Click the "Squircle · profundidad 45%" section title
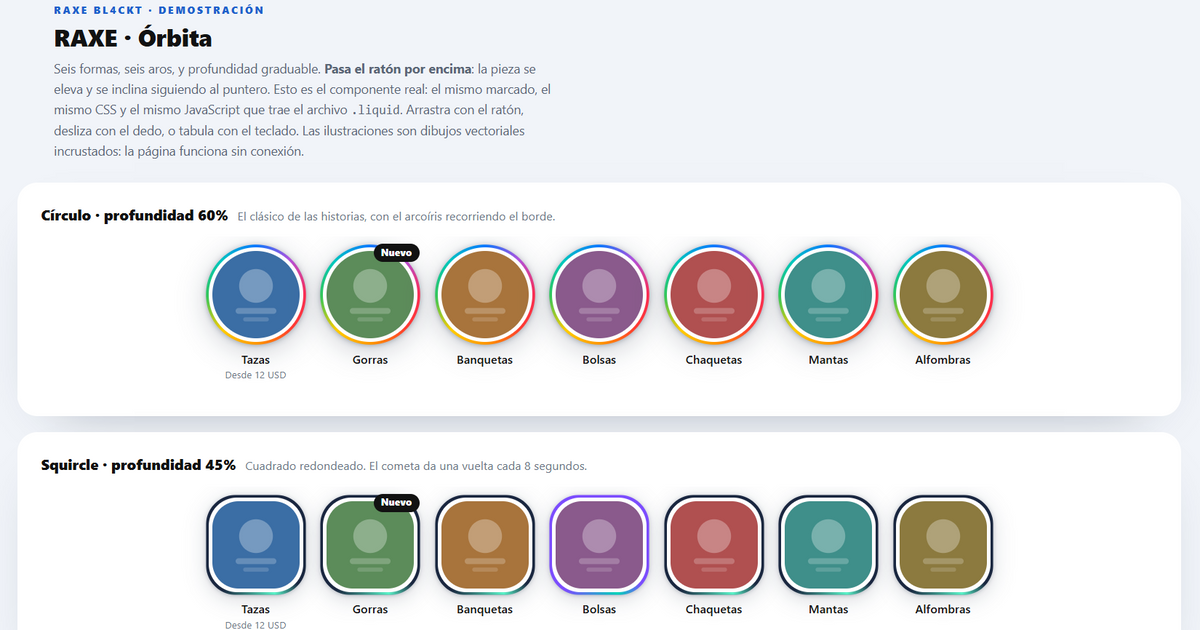Image resolution: width=1200 pixels, height=630 pixels. coord(138,466)
